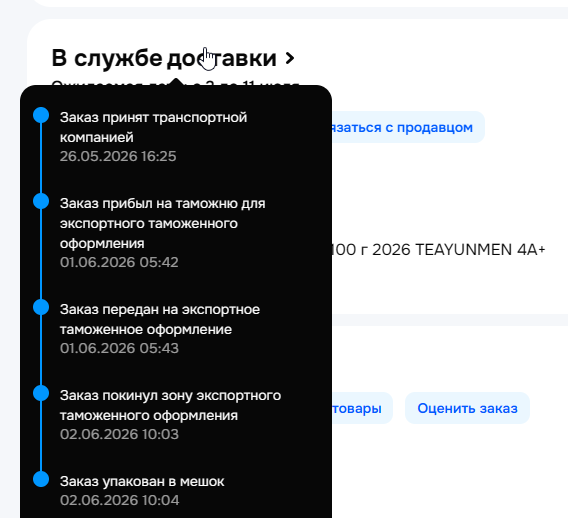Select the 'Заказ прибыл на таможню' timeline dot

(41, 201)
